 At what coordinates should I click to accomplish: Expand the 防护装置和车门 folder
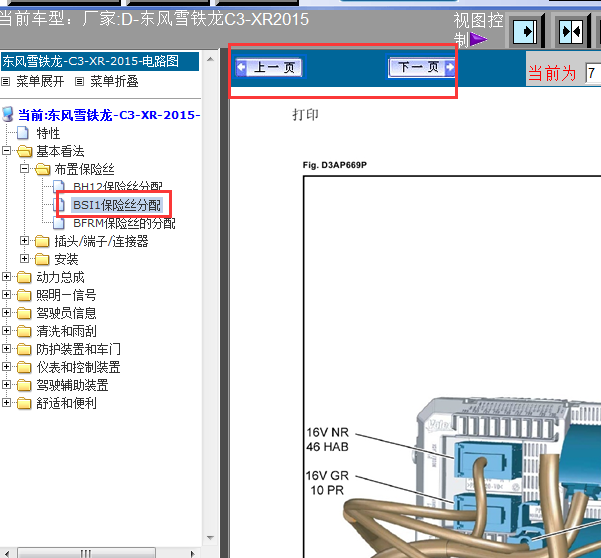[6, 348]
